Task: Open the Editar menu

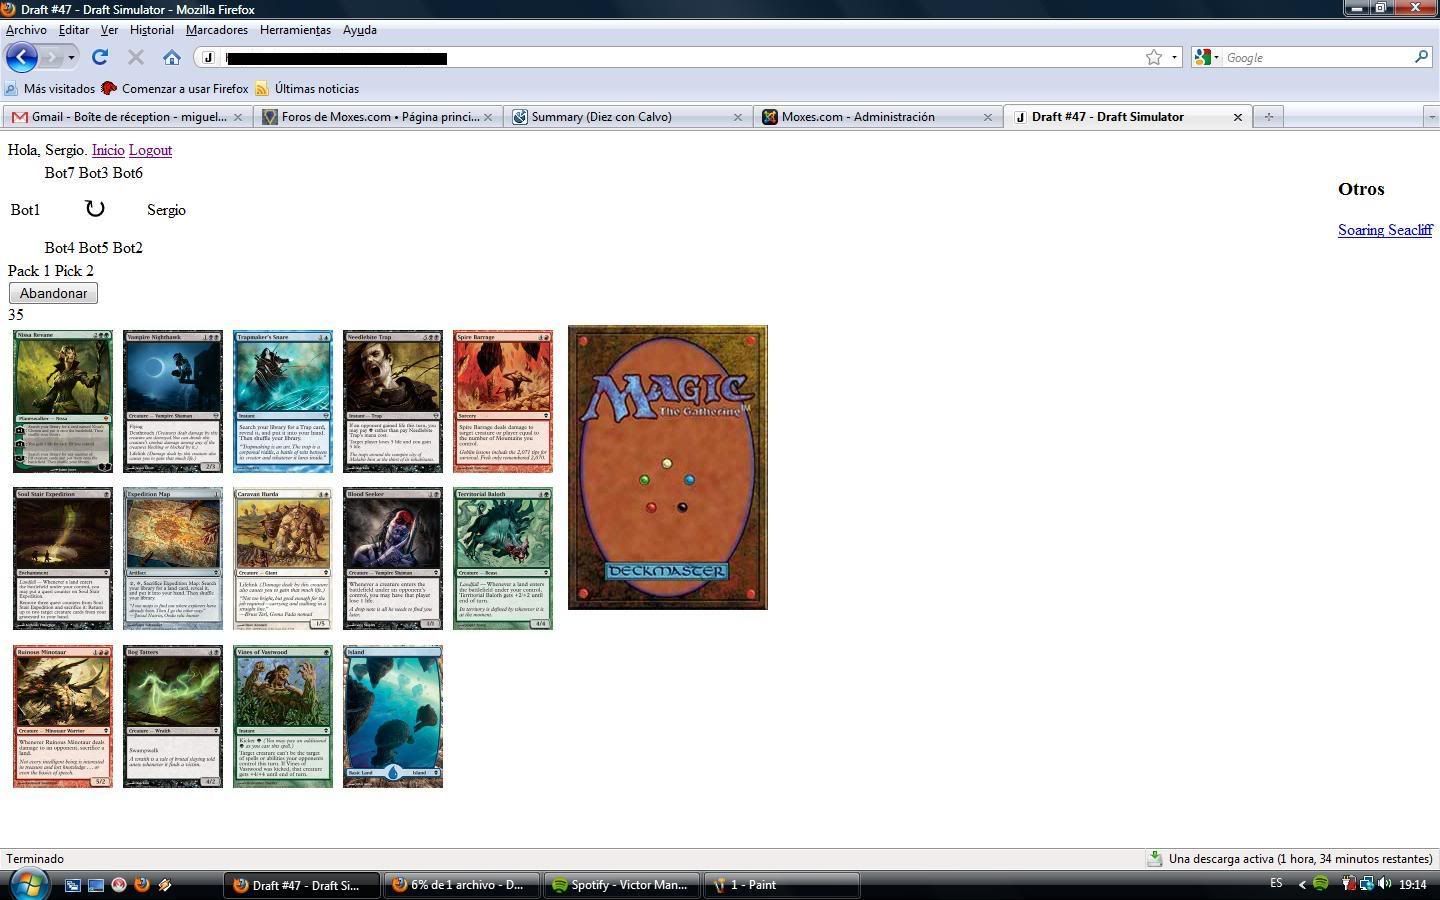Action: click(x=74, y=30)
